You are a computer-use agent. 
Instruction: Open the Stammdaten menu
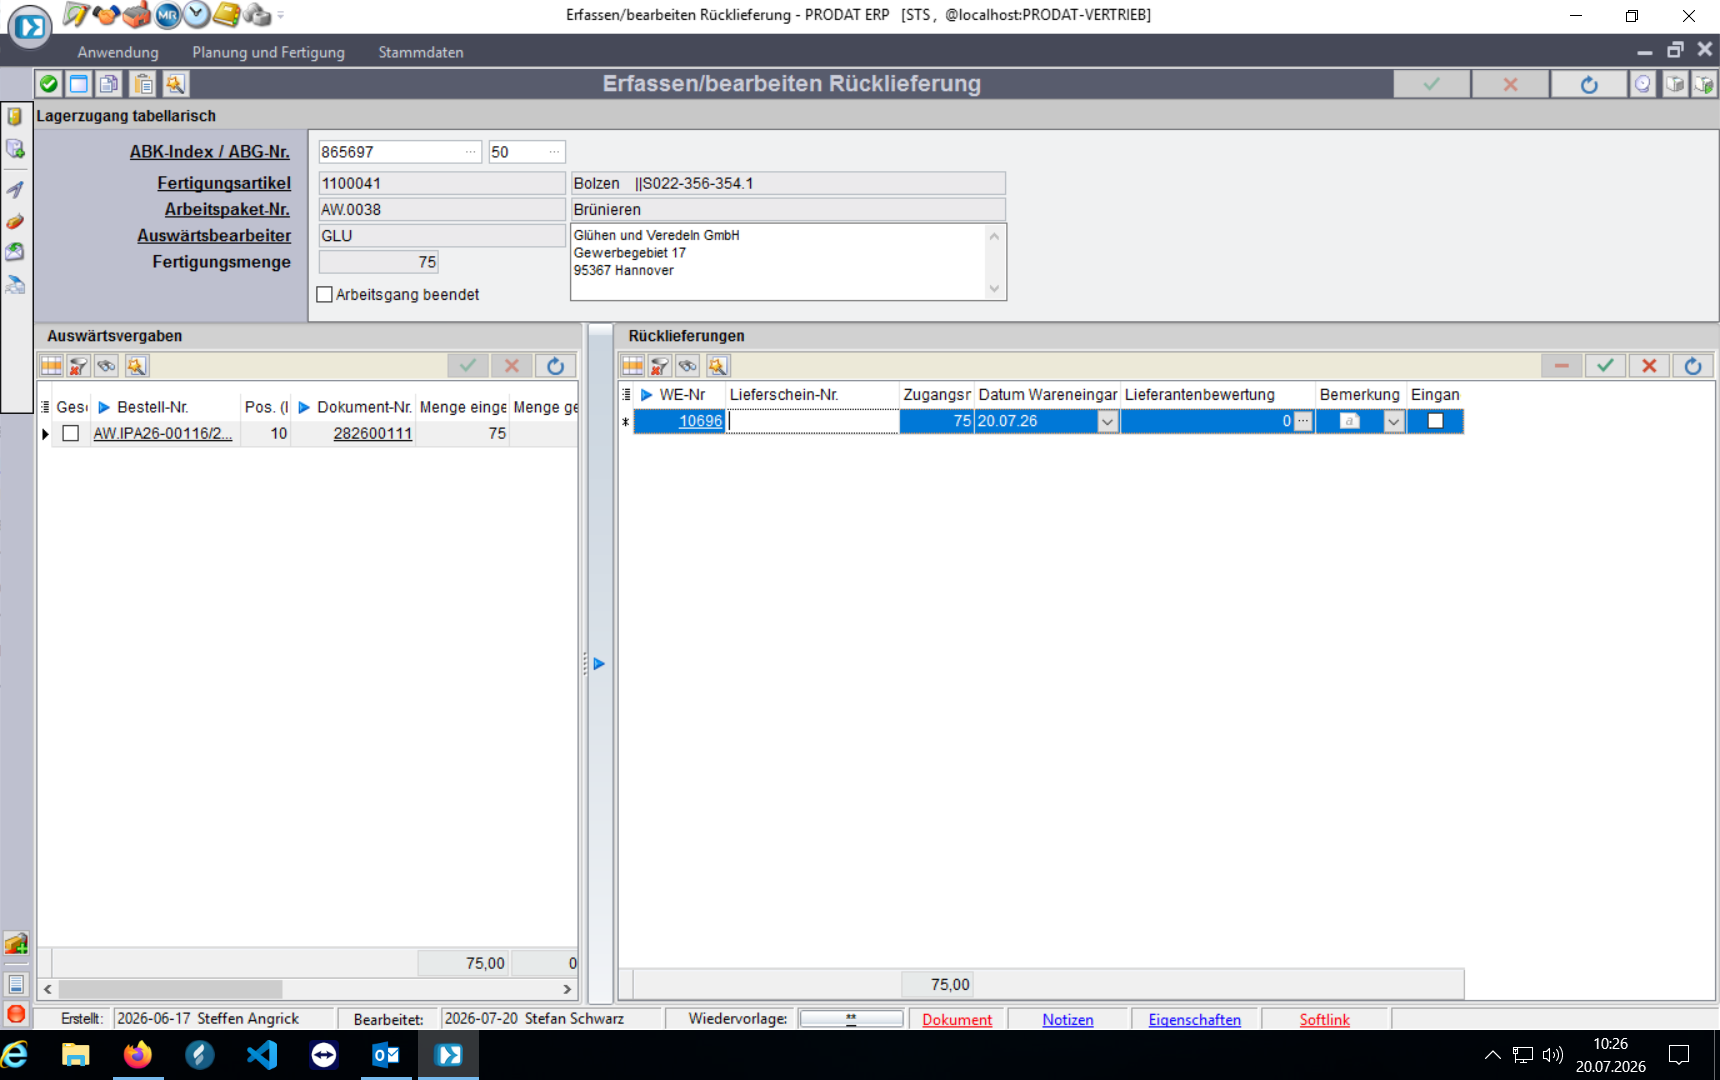421,52
